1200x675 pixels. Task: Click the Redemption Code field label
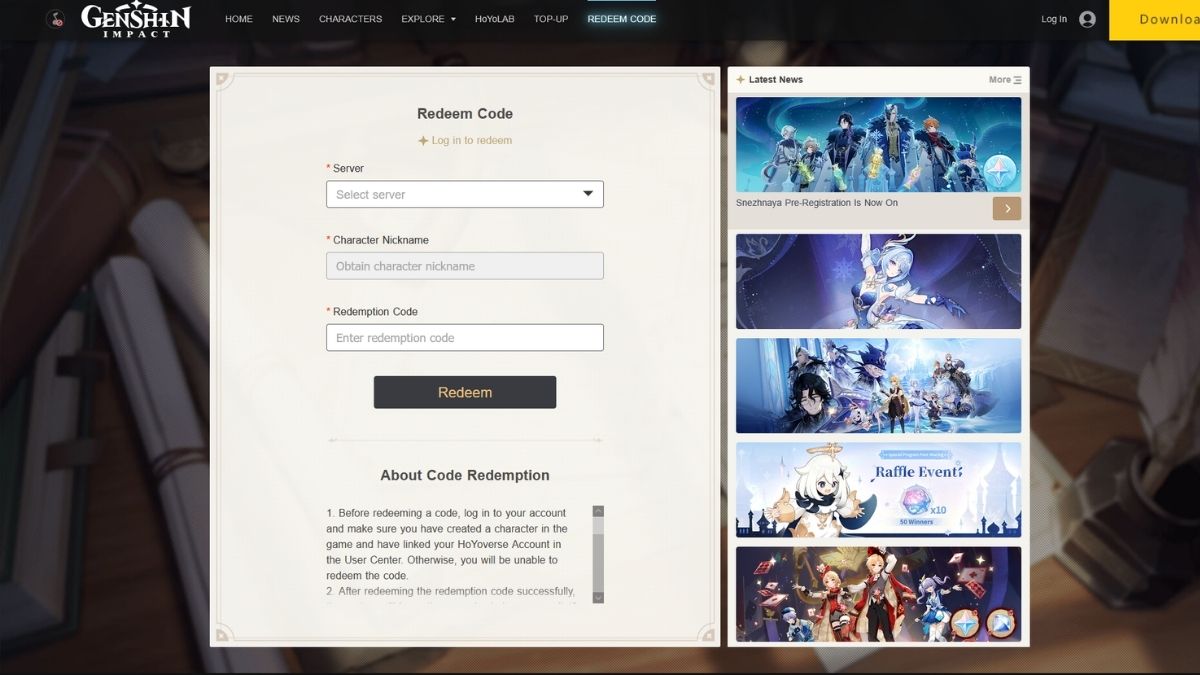click(375, 312)
